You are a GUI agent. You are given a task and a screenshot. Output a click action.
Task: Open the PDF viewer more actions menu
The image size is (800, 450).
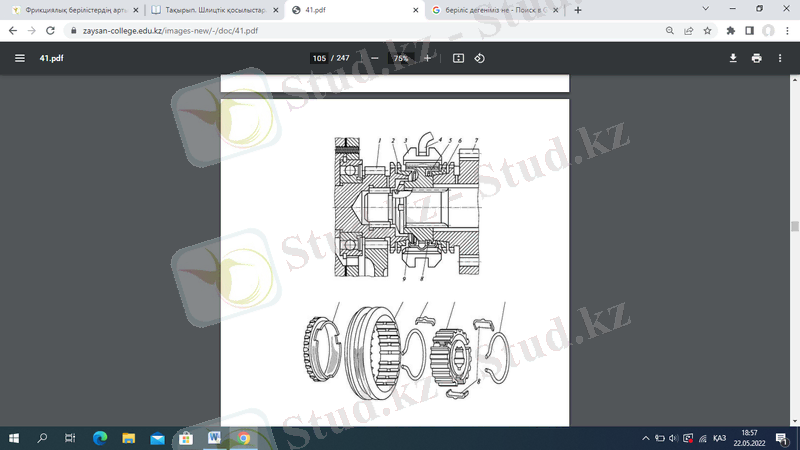pos(780,58)
